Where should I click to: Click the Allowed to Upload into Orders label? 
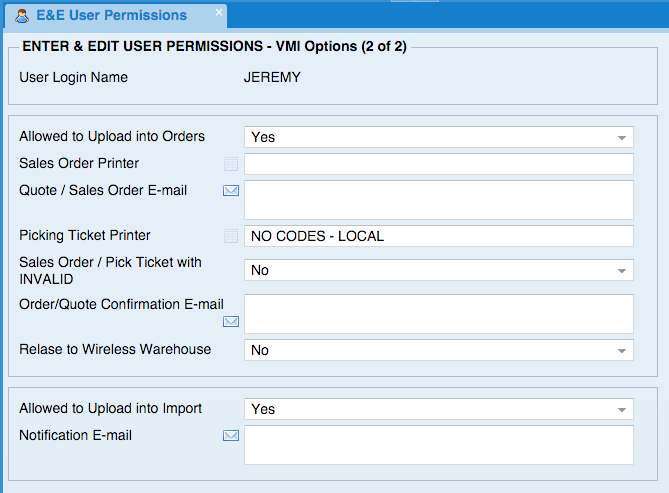(x=112, y=136)
